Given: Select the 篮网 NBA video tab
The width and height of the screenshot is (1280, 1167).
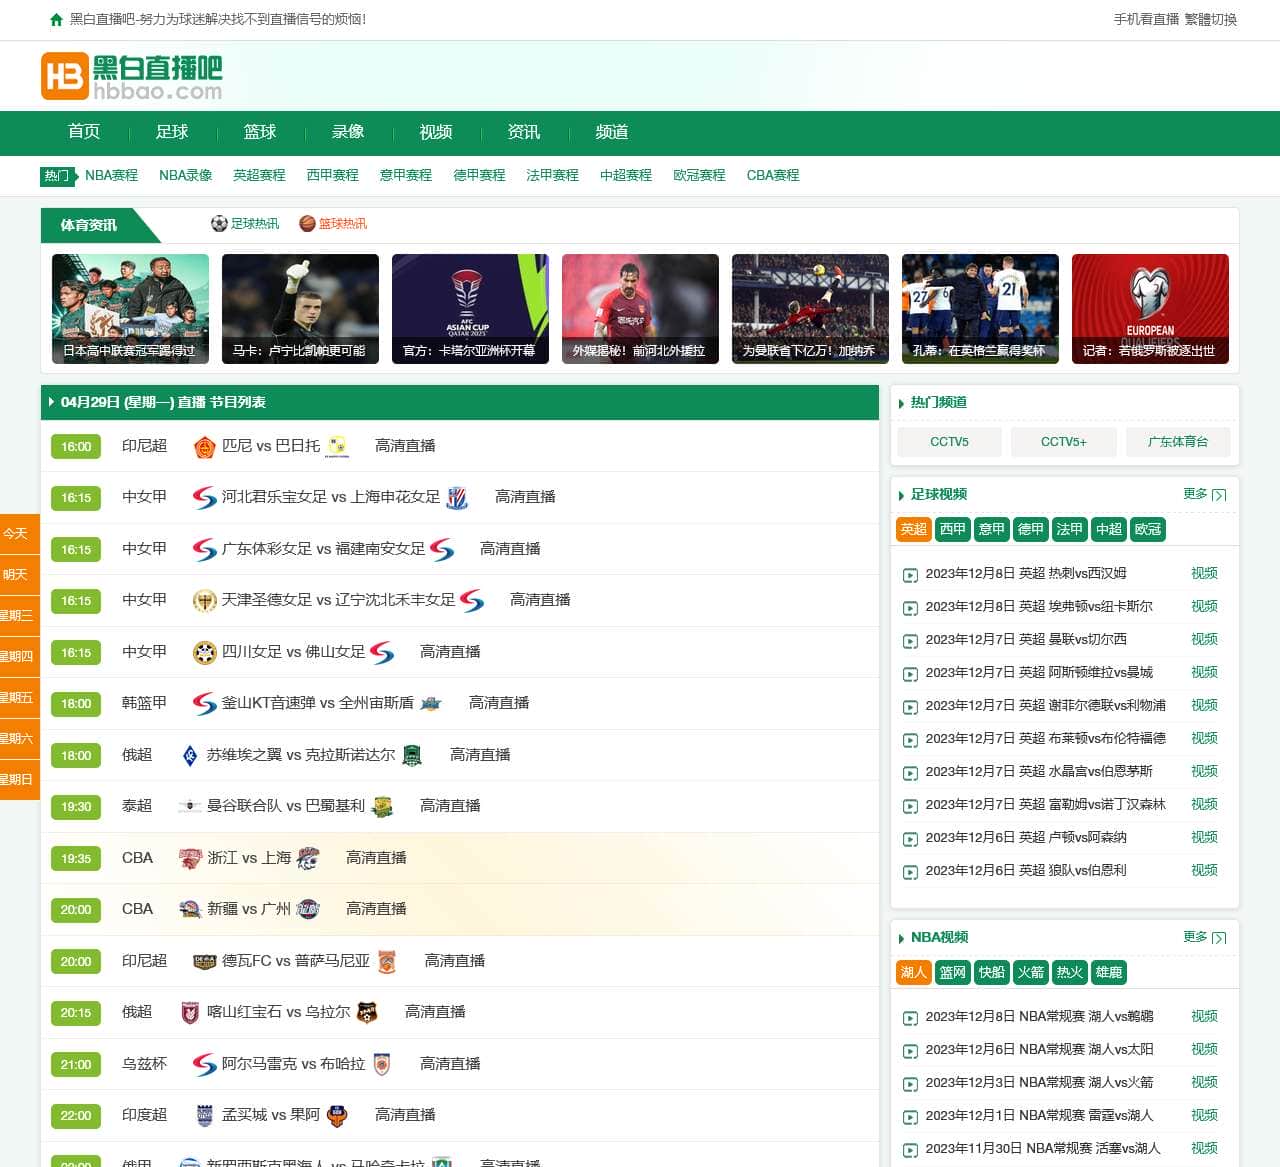Looking at the screenshot, I should pos(953,972).
